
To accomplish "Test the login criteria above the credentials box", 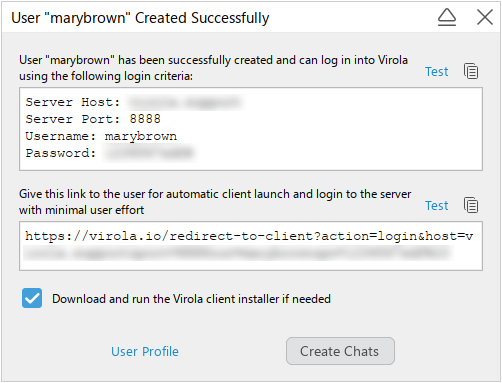I will pyautogui.click(x=436, y=72).
